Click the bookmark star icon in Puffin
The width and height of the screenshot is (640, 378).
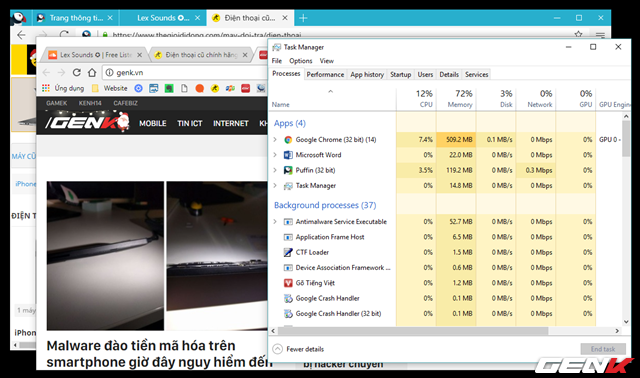(x=578, y=34)
